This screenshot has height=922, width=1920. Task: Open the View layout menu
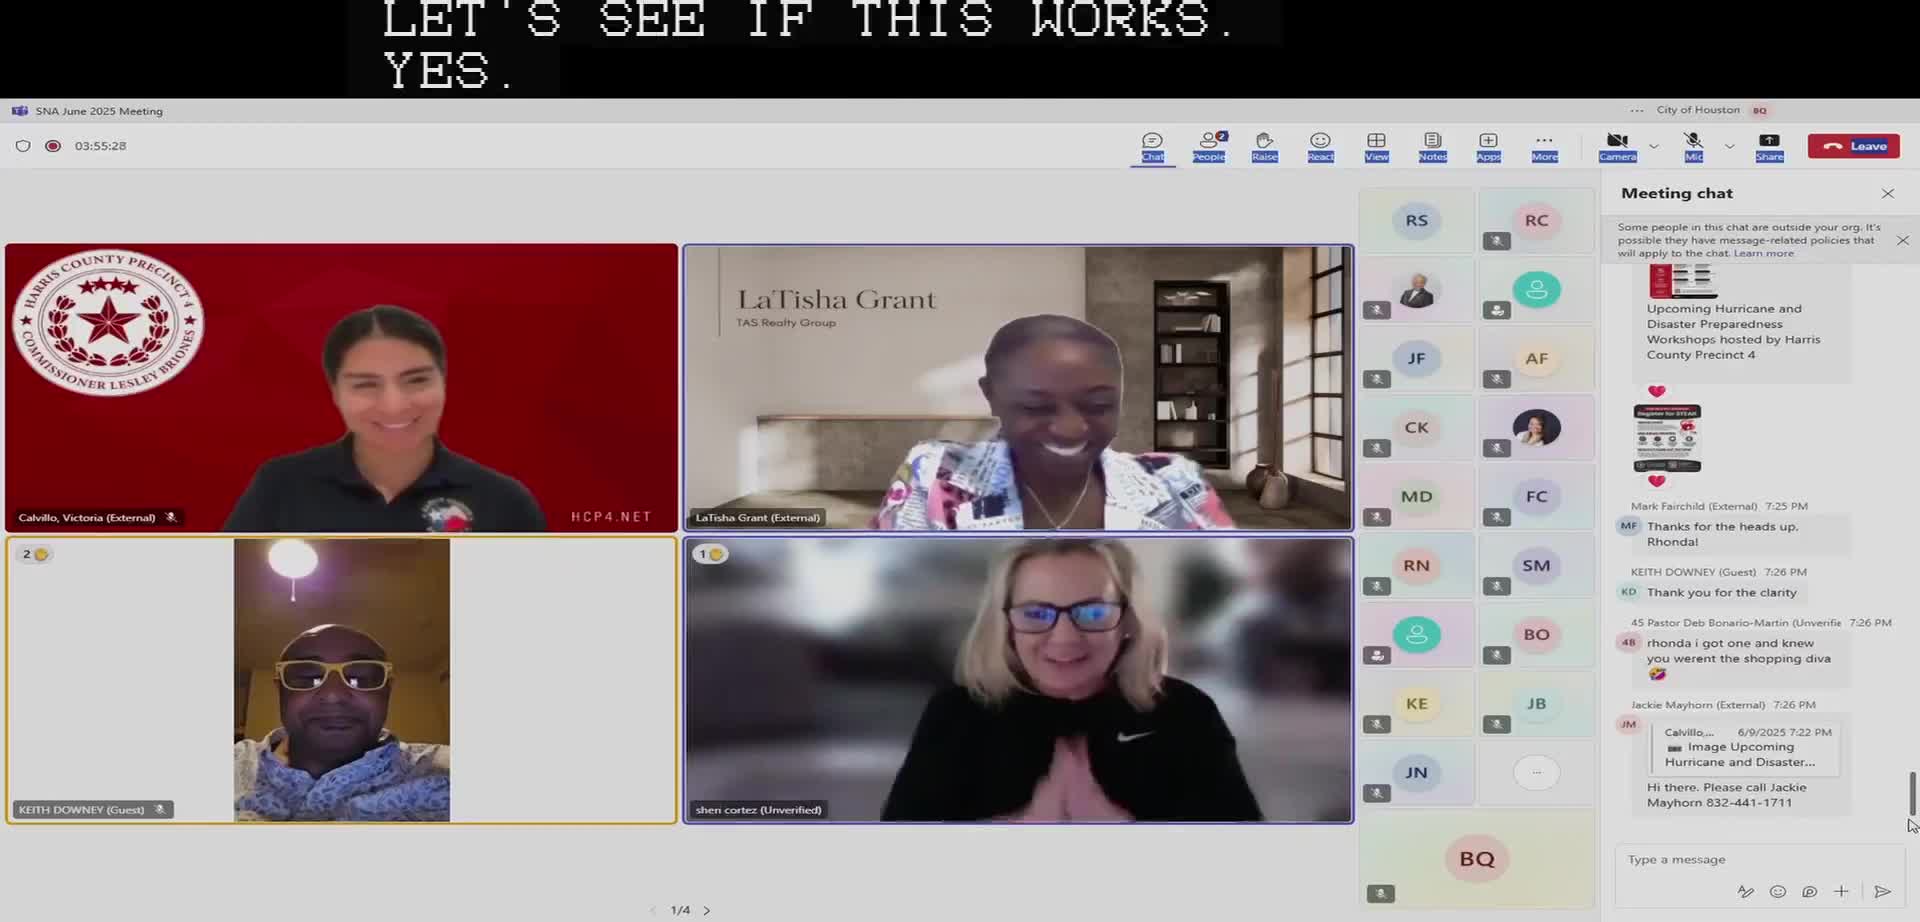pyautogui.click(x=1376, y=145)
